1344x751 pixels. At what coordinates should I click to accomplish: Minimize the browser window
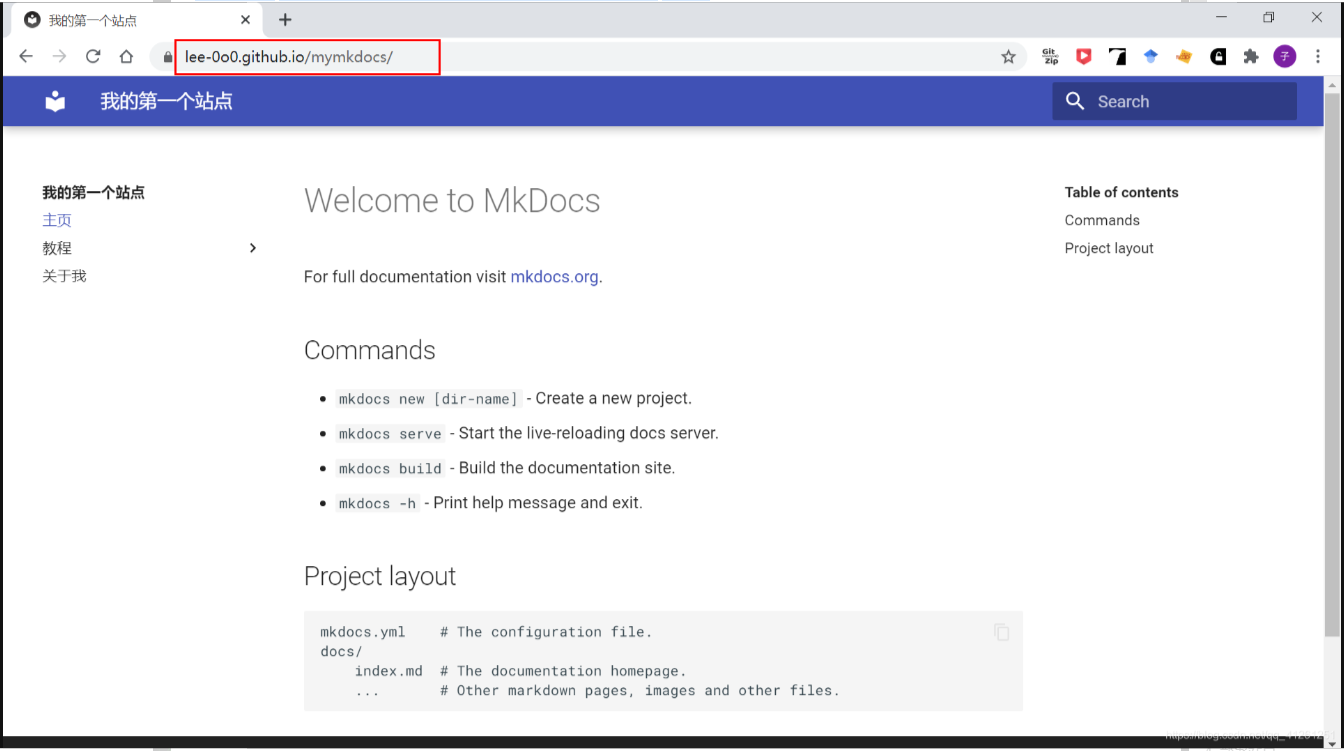click(1222, 17)
